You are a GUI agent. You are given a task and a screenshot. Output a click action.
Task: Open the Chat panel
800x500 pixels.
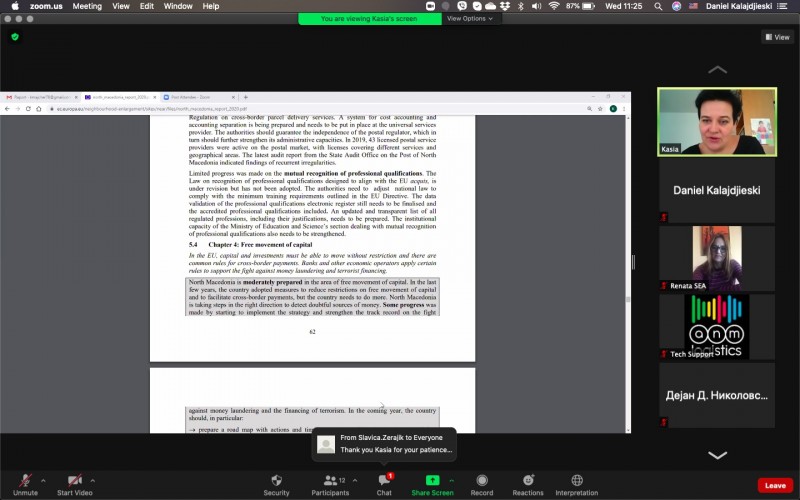point(384,481)
